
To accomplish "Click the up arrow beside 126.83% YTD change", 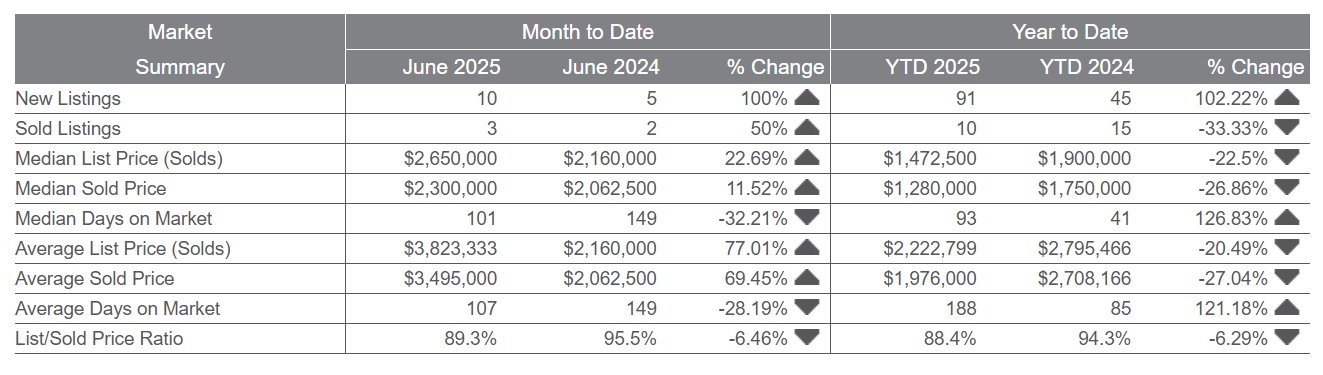I will coord(1288,218).
